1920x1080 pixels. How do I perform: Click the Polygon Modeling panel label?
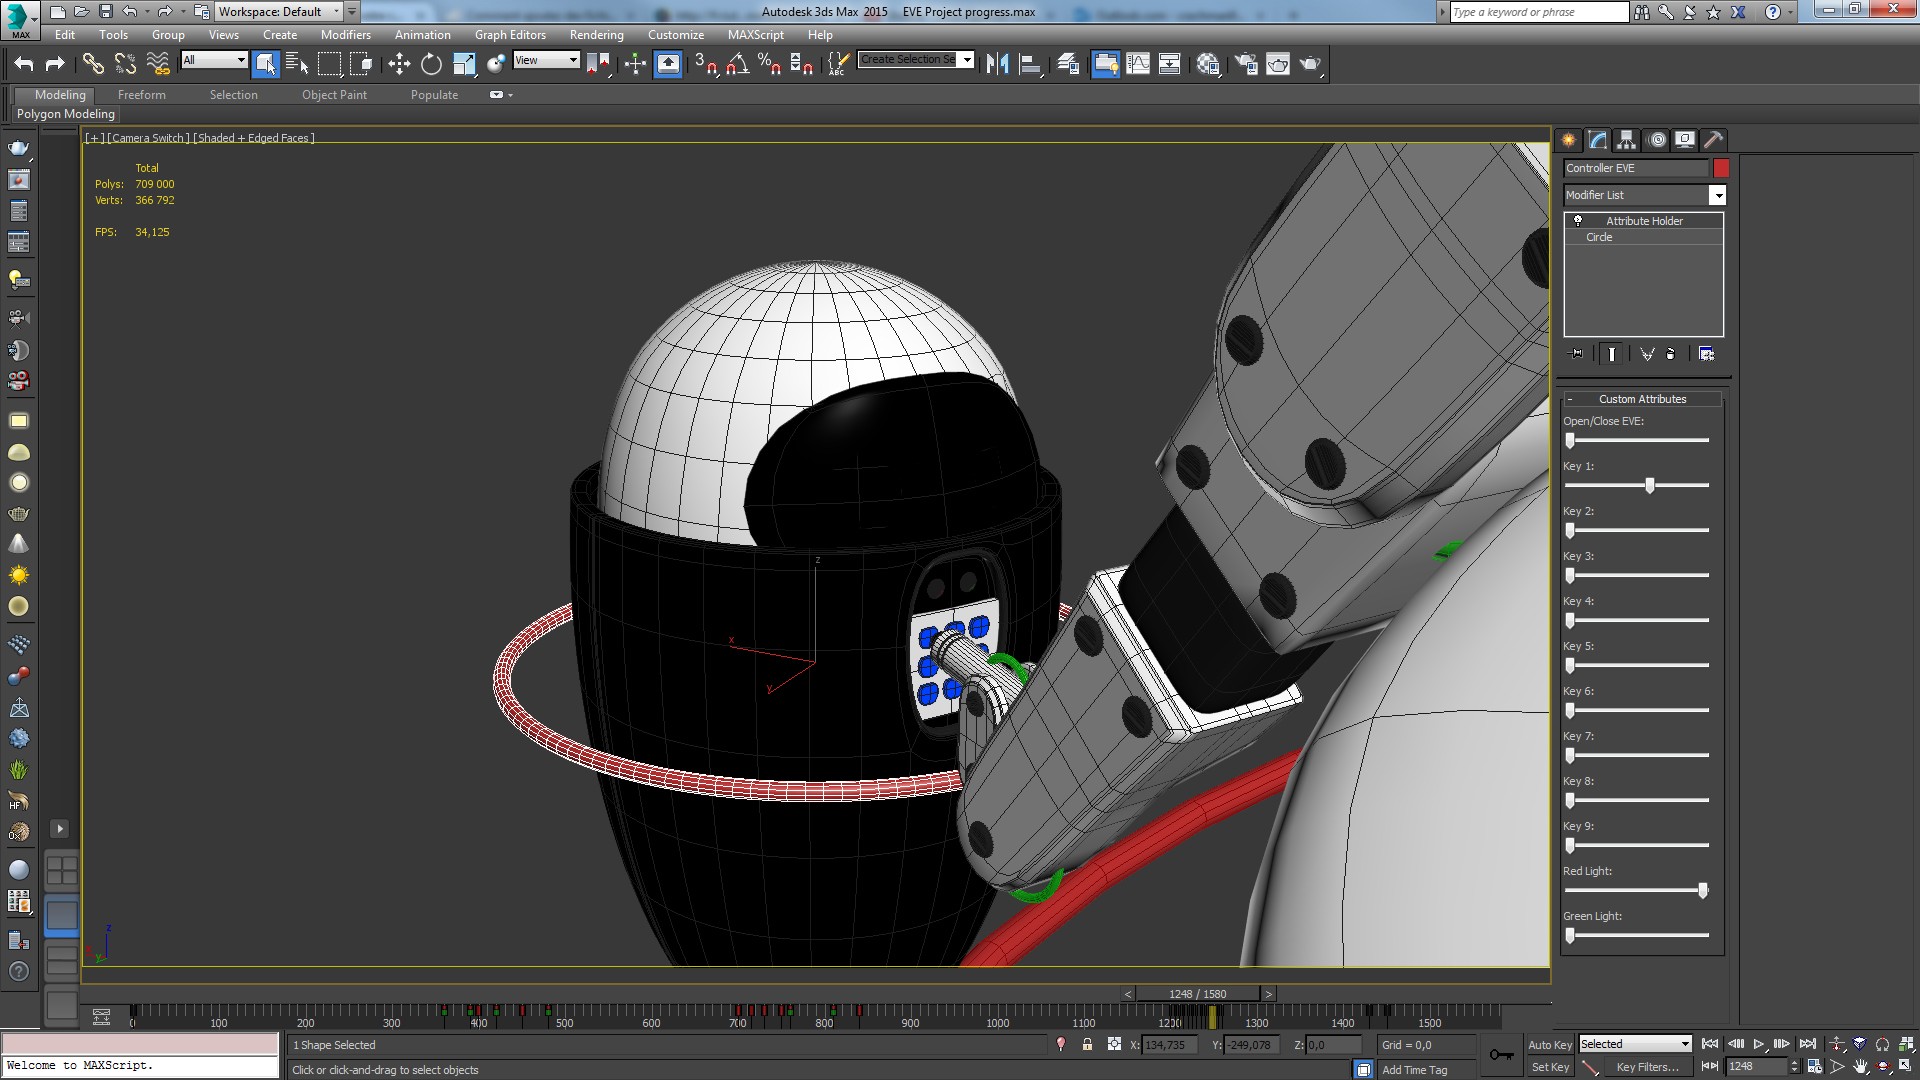(x=66, y=114)
